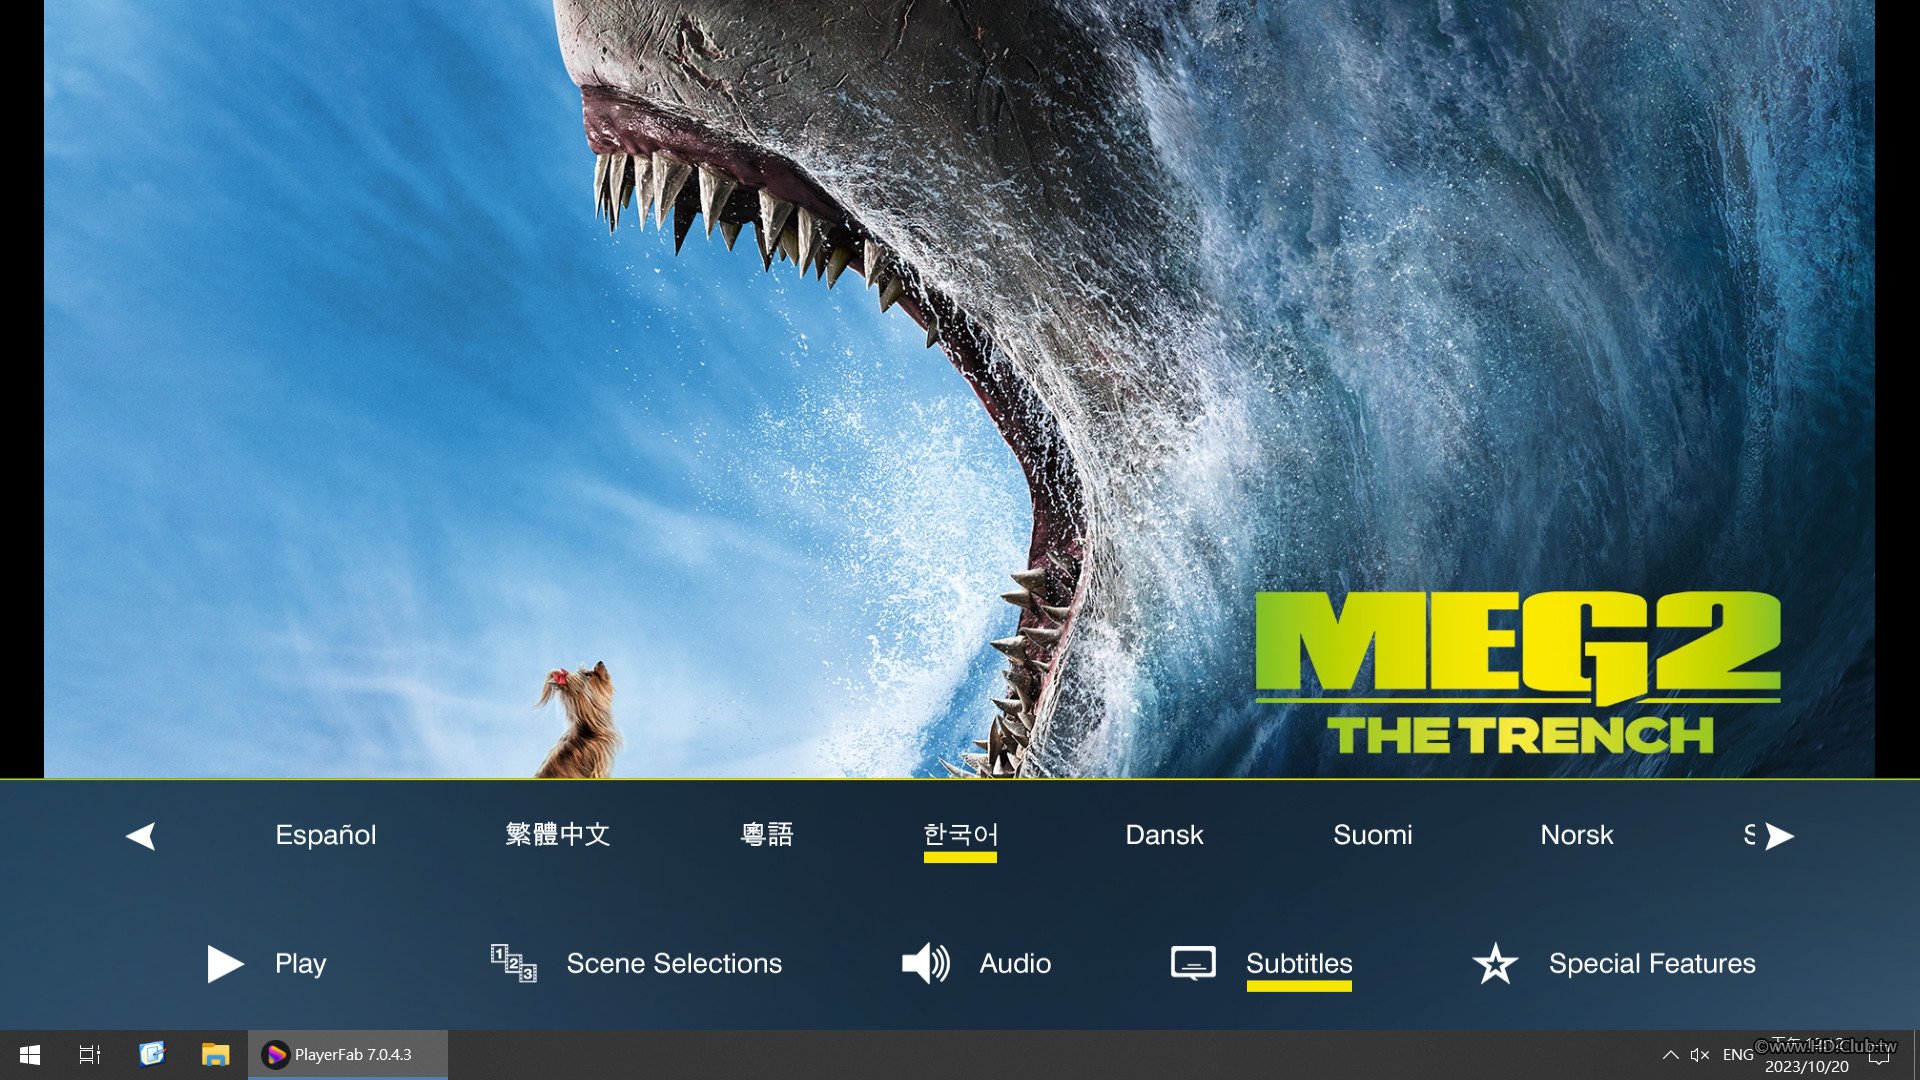The height and width of the screenshot is (1080, 1920).
Task: Choose Dansk subtitle language
Action: [x=1164, y=835]
